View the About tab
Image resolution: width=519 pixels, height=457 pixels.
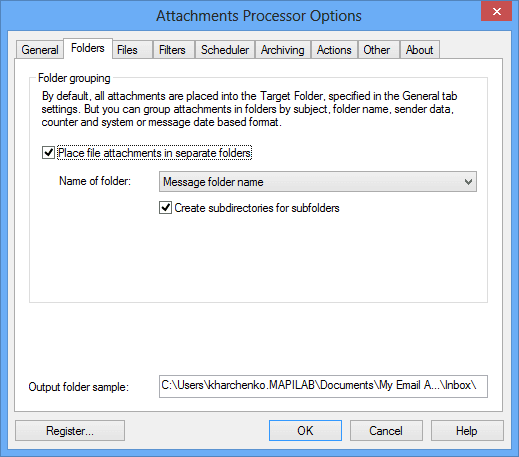[420, 50]
